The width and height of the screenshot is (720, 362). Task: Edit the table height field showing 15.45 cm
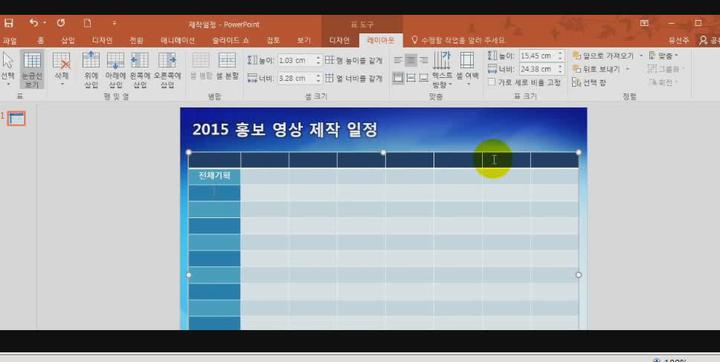coord(537,56)
